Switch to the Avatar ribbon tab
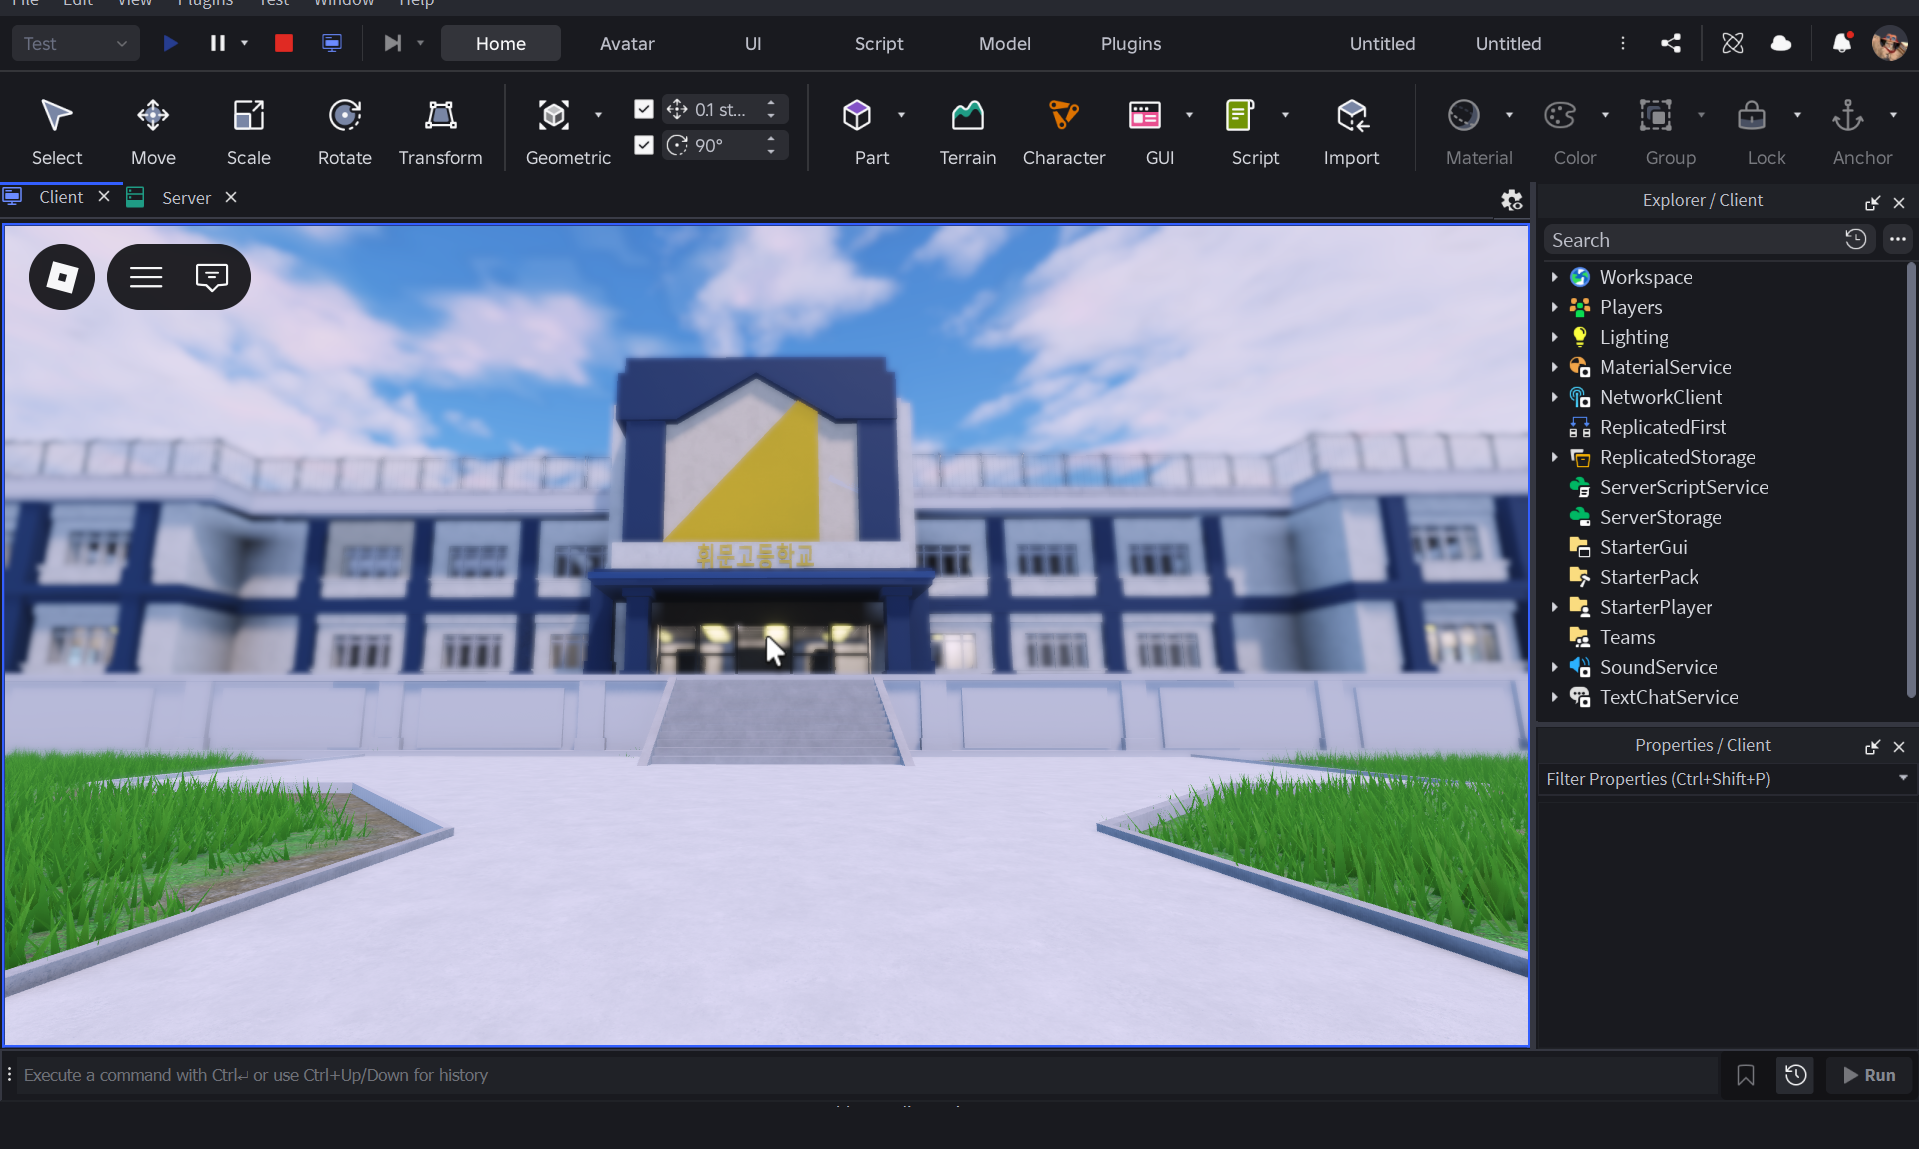 pyautogui.click(x=627, y=43)
